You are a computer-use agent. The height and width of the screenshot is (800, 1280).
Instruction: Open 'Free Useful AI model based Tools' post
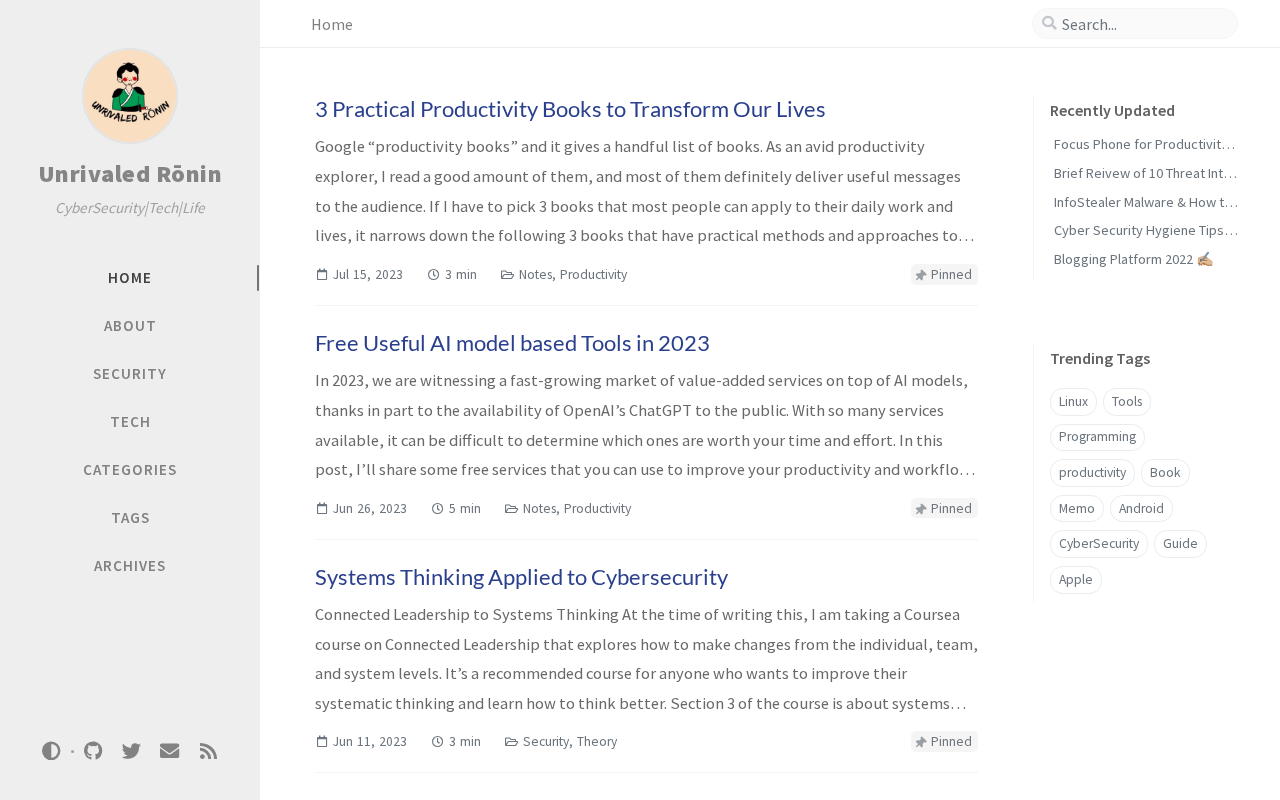click(x=512, y=343)
